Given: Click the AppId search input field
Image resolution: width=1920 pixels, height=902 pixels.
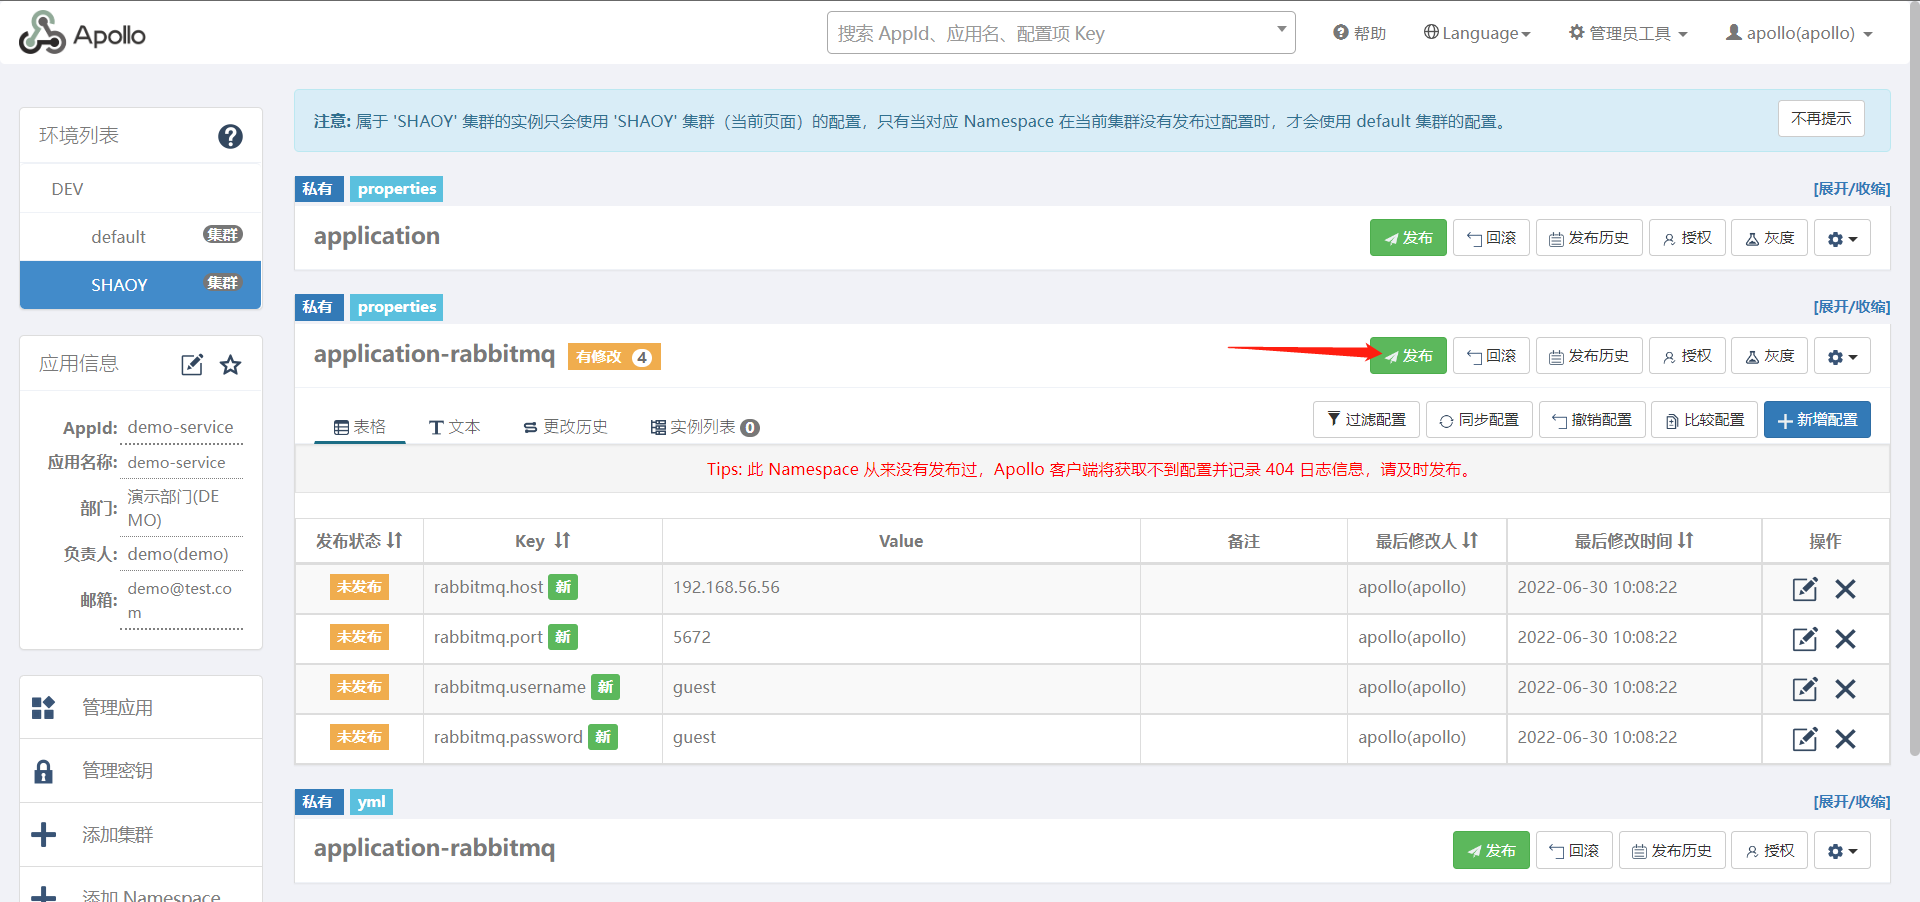Looking at the screenshot, I should point(1050,33).
